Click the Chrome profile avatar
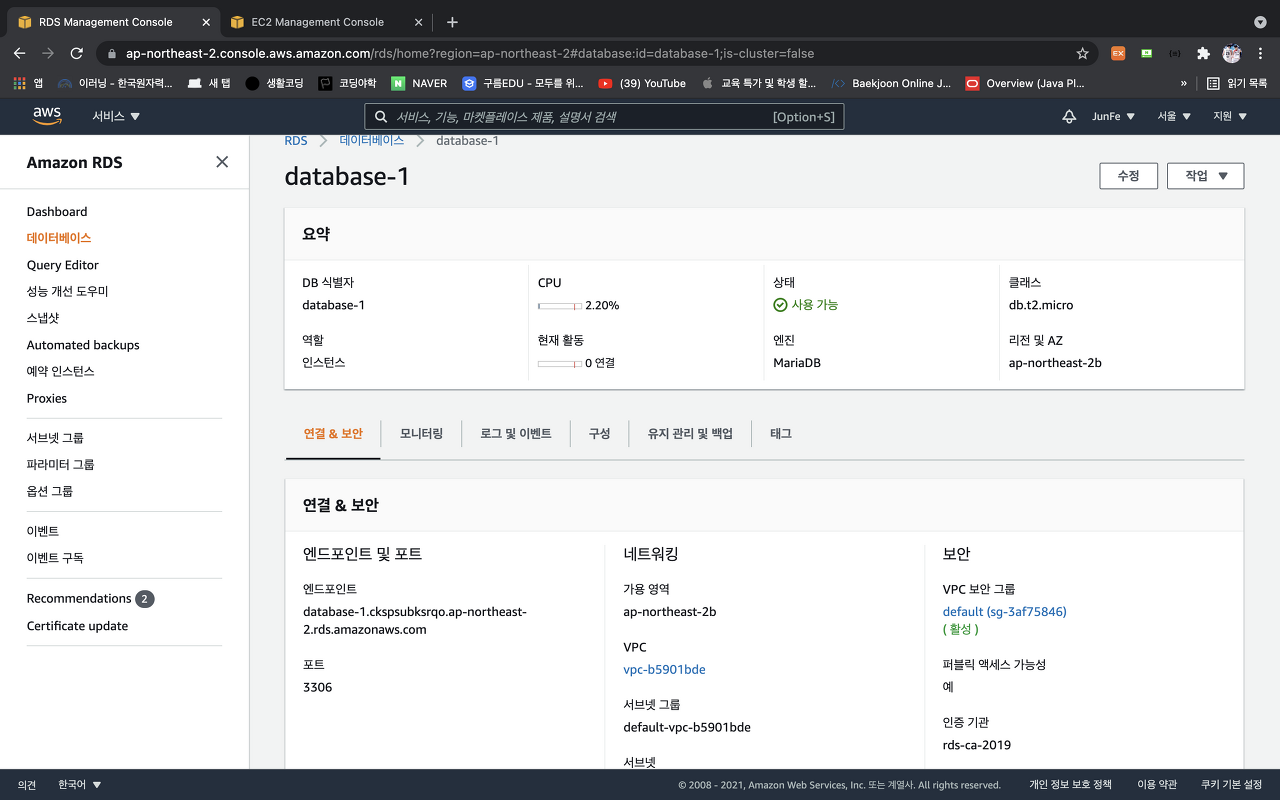Viewport: 1280px width, 800px height. pyautogui.click(x=1231, y=53)
